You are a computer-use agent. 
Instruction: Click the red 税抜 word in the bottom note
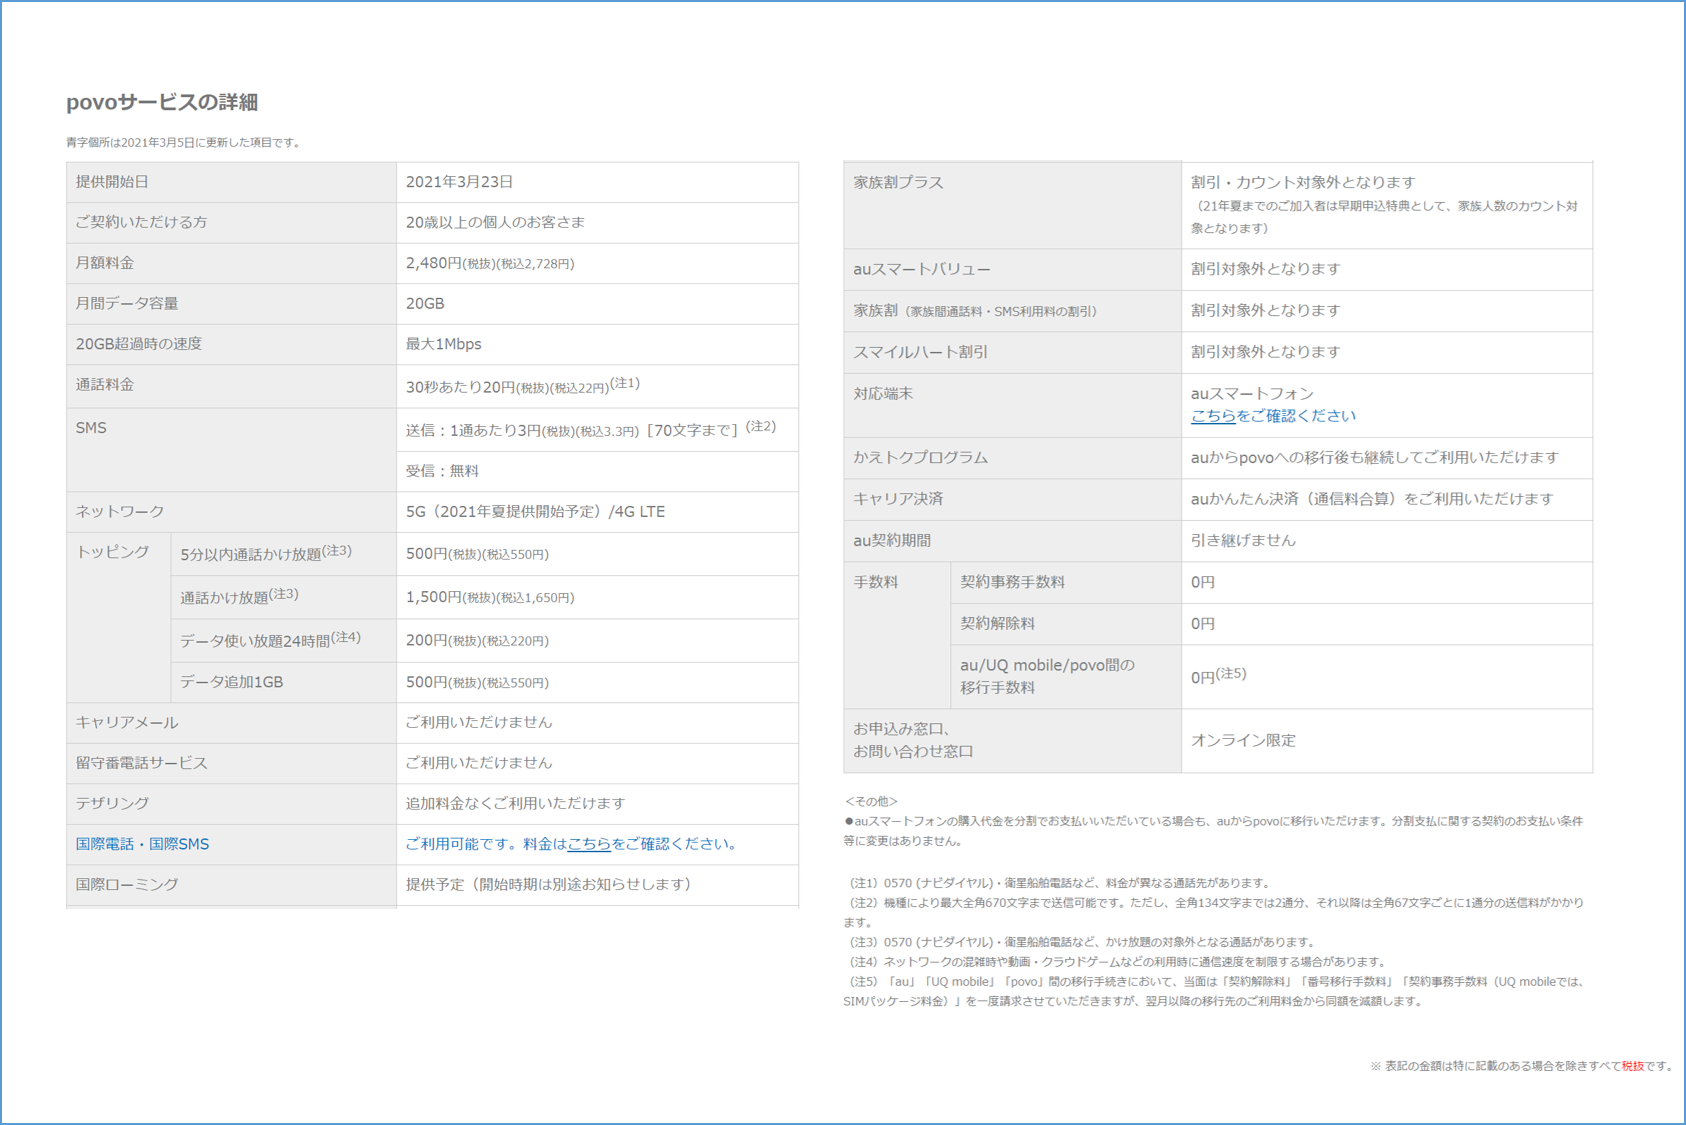(x=1632, y=1066)
